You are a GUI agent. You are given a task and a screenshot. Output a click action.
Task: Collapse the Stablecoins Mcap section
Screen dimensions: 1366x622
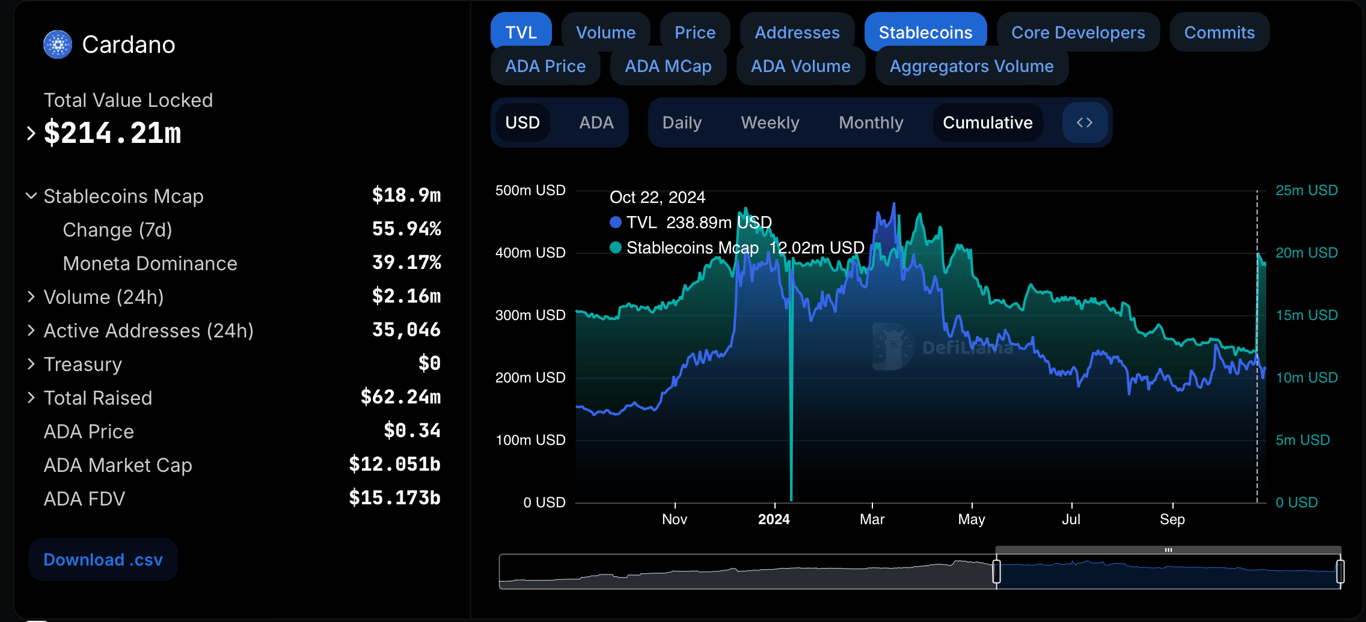(31, 196)
